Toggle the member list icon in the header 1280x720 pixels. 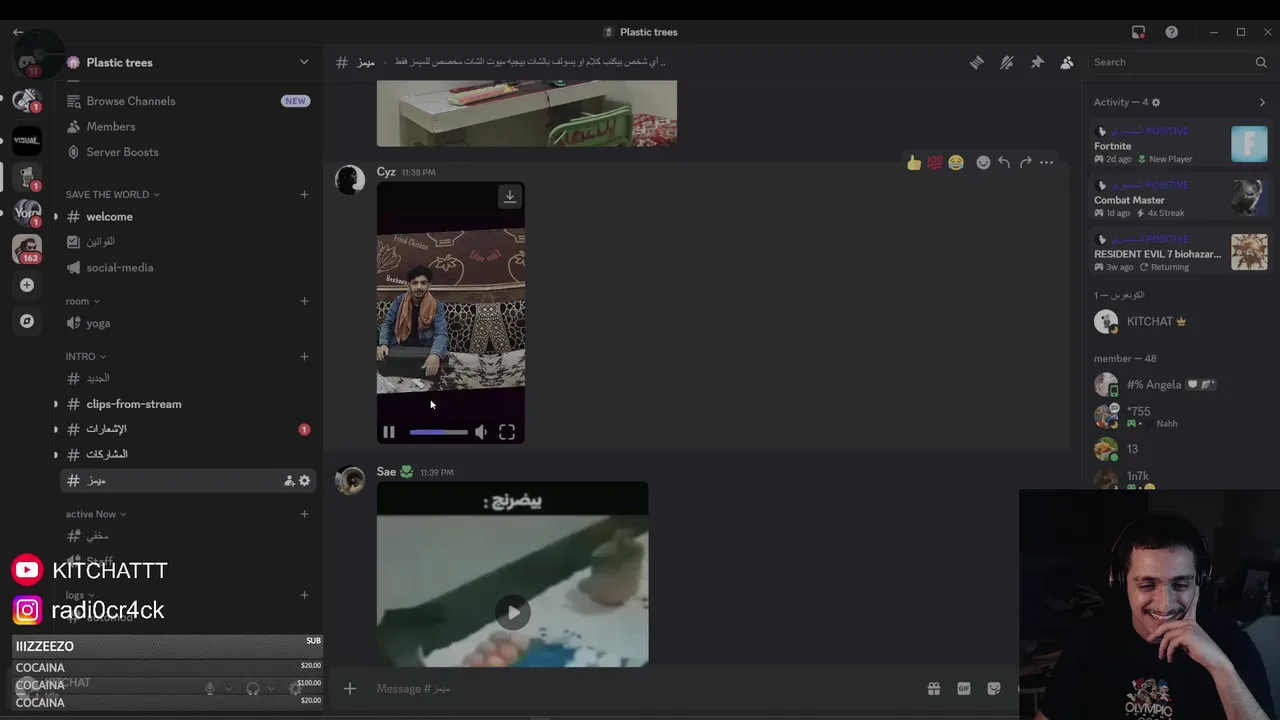click(1067, 62)
